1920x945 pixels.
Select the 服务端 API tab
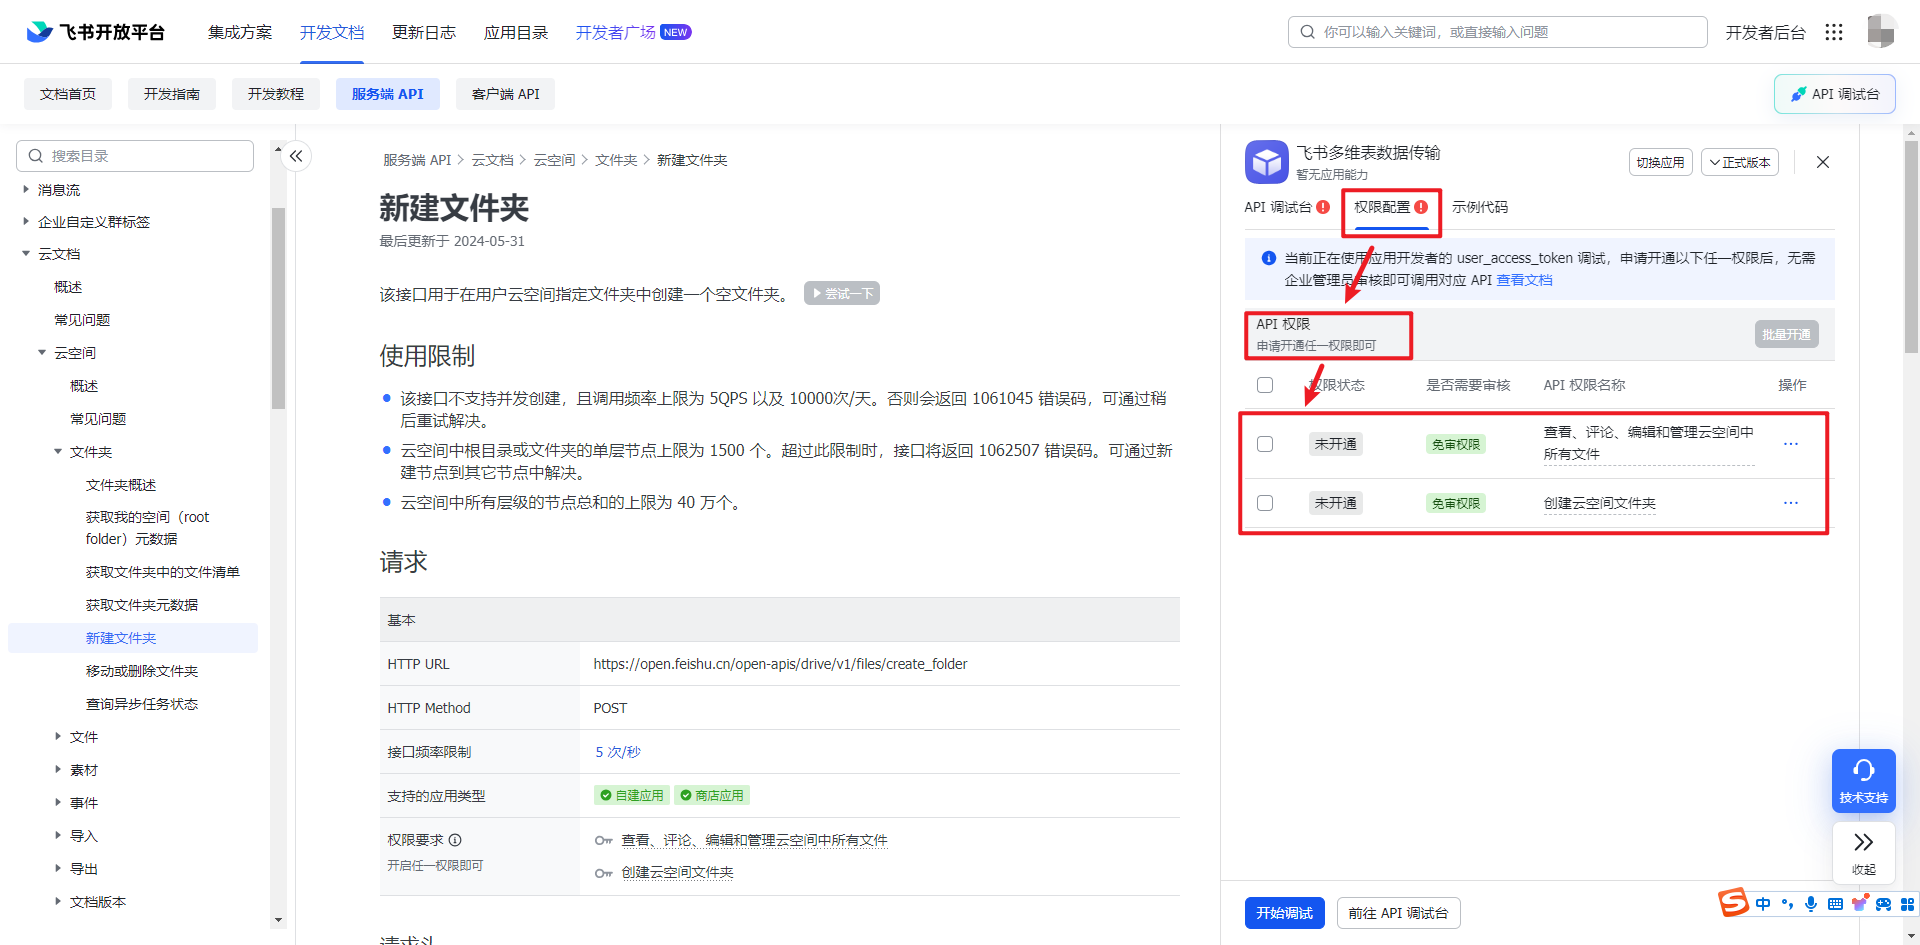[388, 94]
